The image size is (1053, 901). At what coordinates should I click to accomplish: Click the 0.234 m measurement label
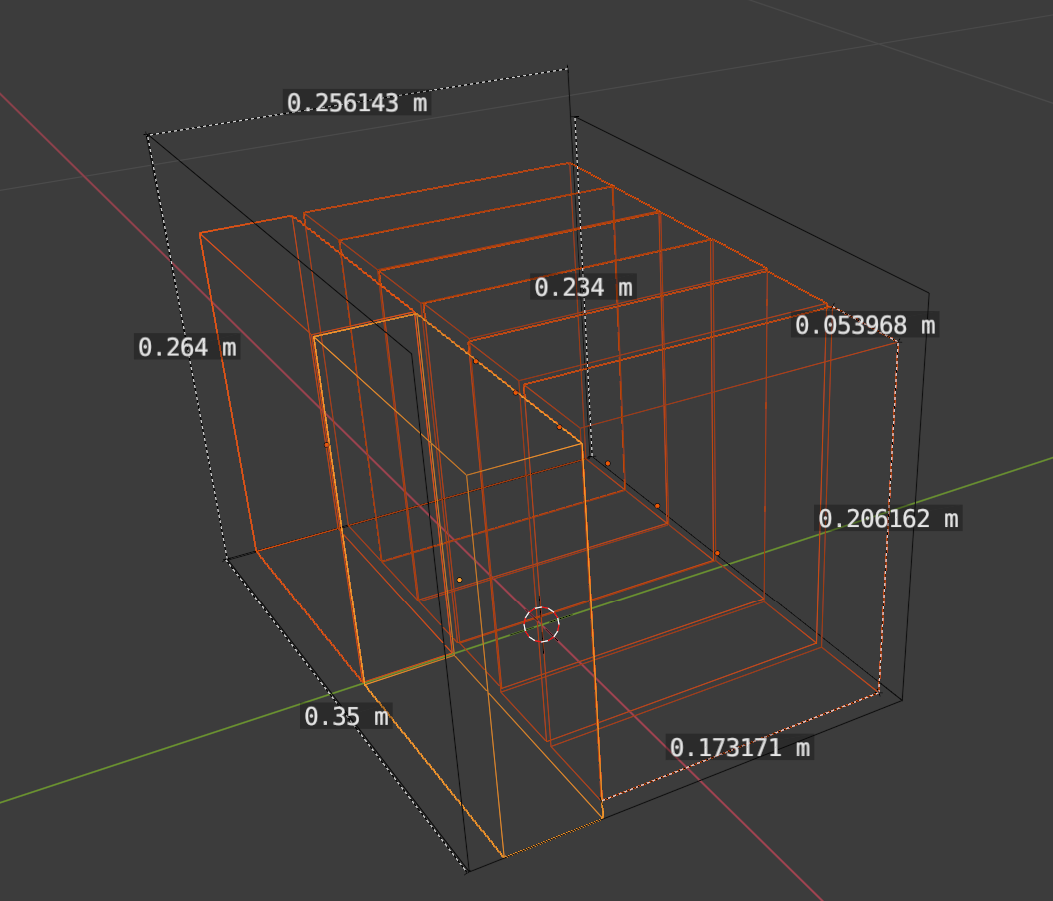pyautogui.click(x=583, y=288)
